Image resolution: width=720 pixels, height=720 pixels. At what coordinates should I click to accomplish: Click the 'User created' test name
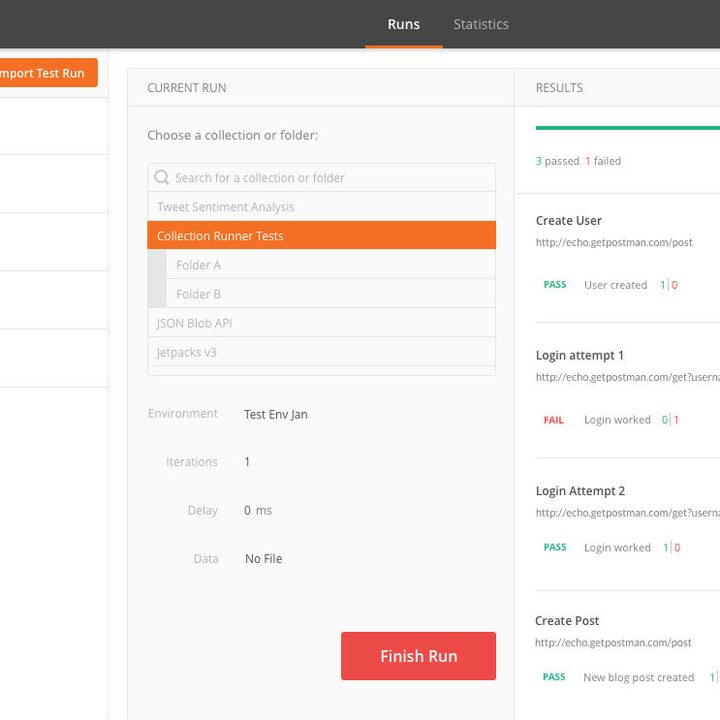[x=615, y=285]
